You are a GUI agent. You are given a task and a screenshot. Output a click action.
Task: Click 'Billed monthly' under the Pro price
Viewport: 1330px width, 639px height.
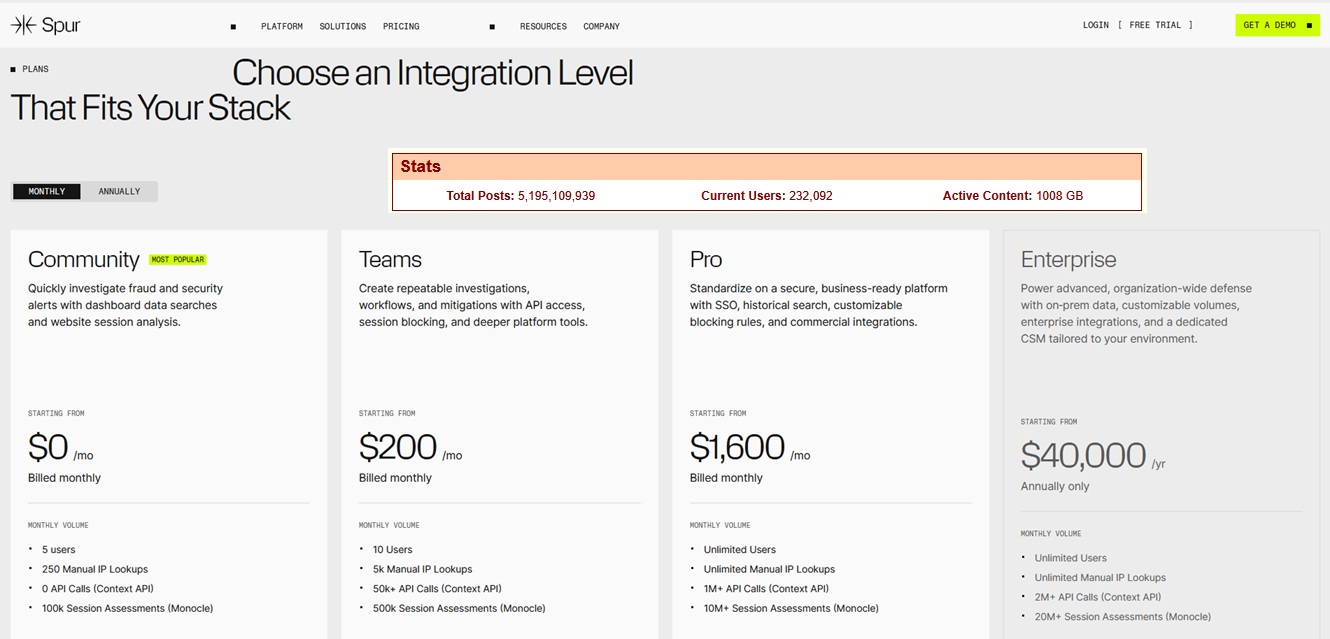[x=726, y=478]
